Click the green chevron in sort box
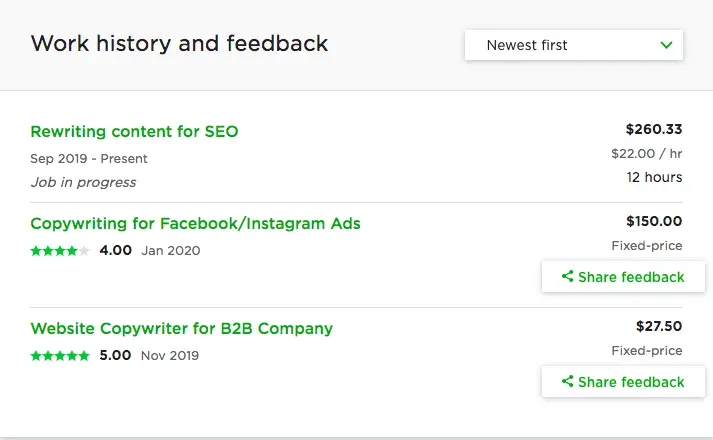Viewport: 713px width, 440px height. click(666, 45)
